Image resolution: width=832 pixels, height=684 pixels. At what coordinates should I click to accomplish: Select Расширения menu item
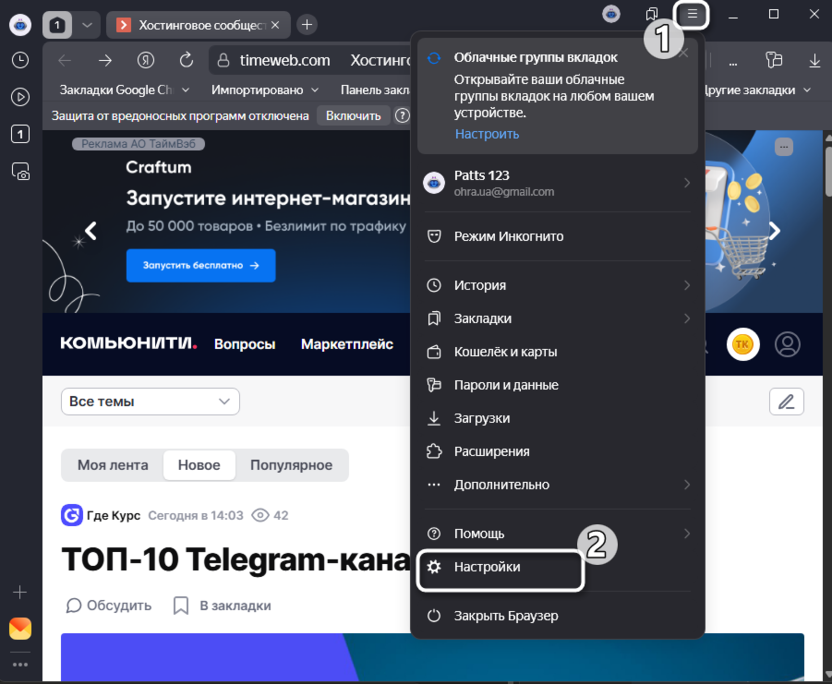(x=557, y=452)
